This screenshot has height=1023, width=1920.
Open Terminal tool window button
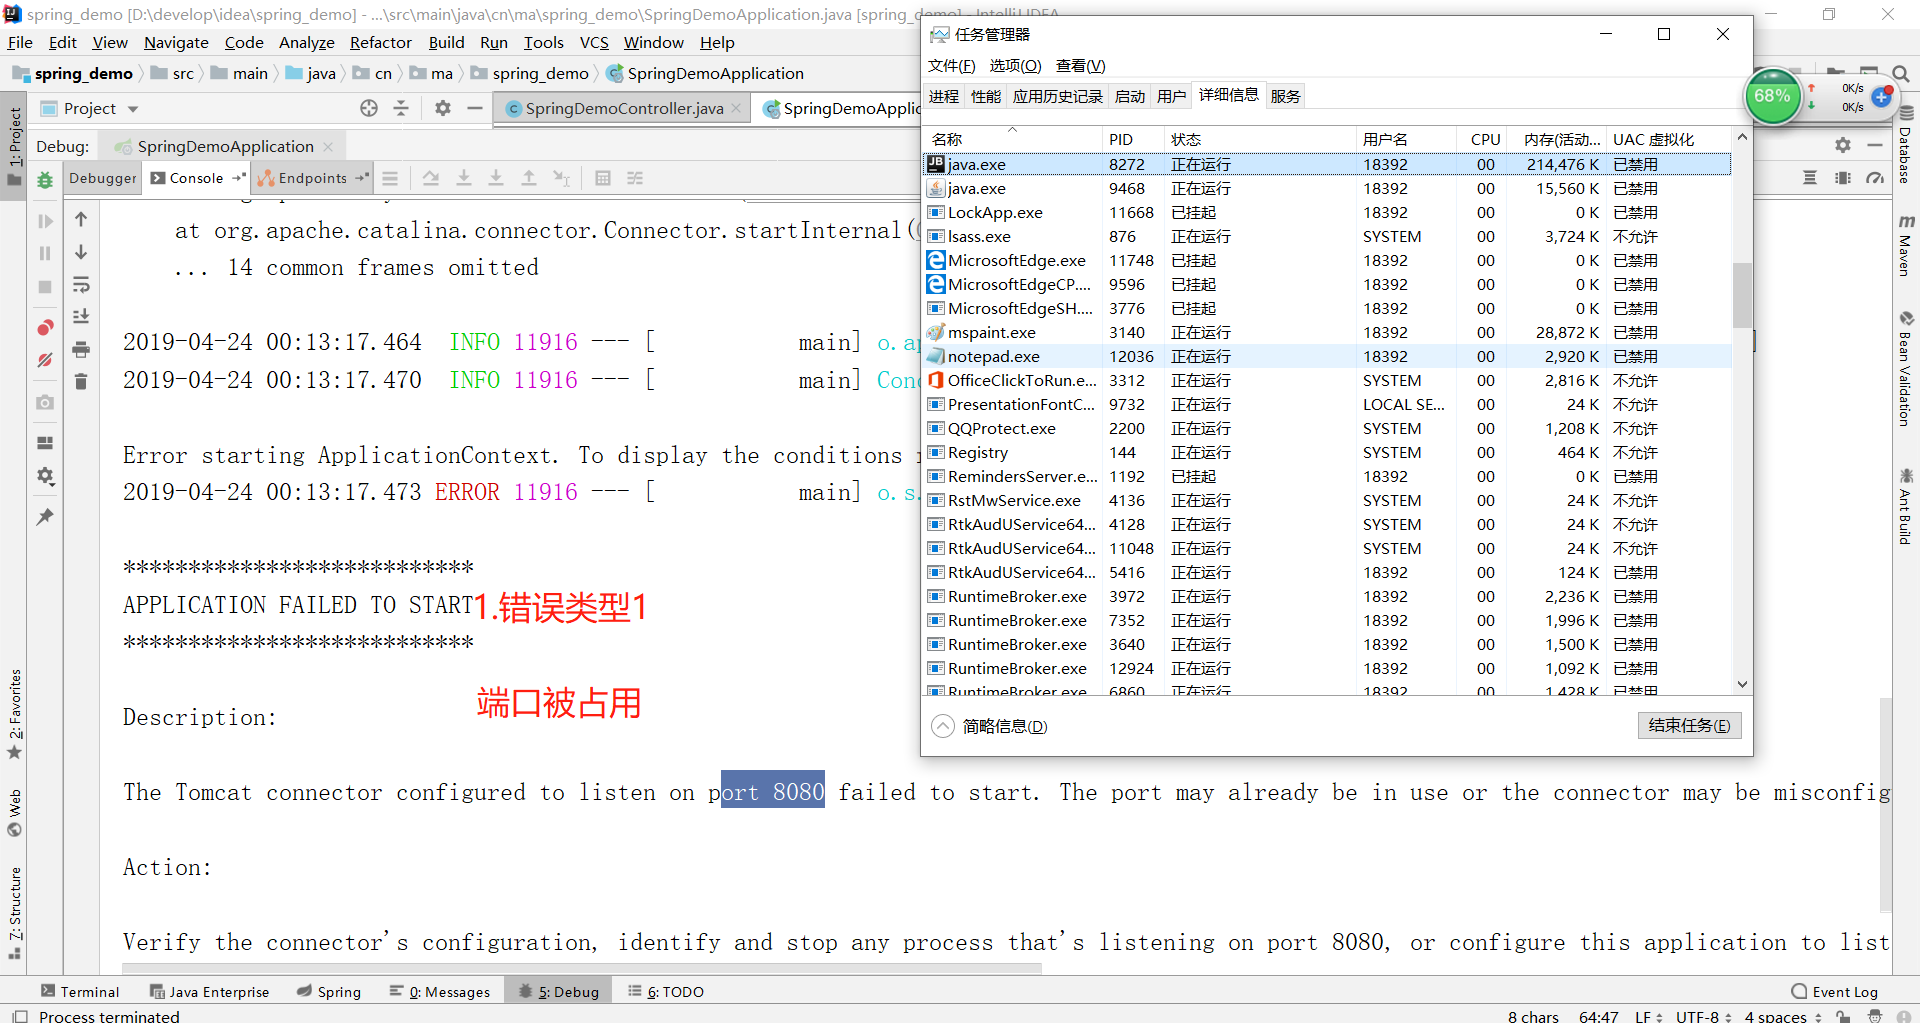80,991
